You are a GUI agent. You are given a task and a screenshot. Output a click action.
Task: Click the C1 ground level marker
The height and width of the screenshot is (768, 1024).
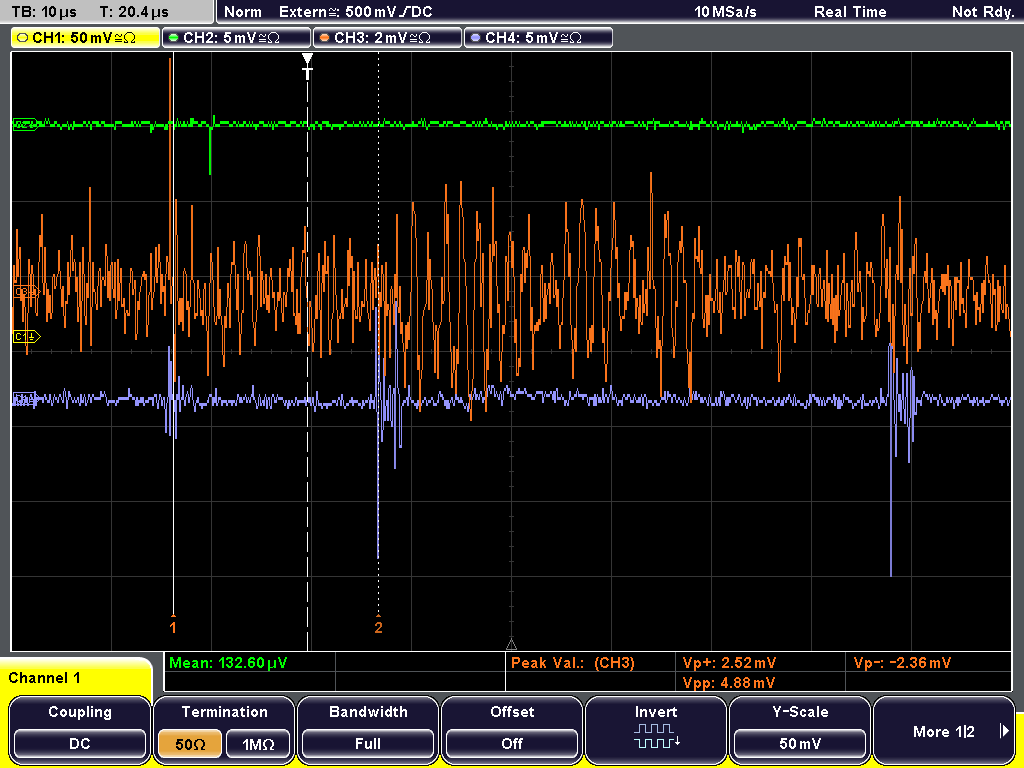coord(27,336)
